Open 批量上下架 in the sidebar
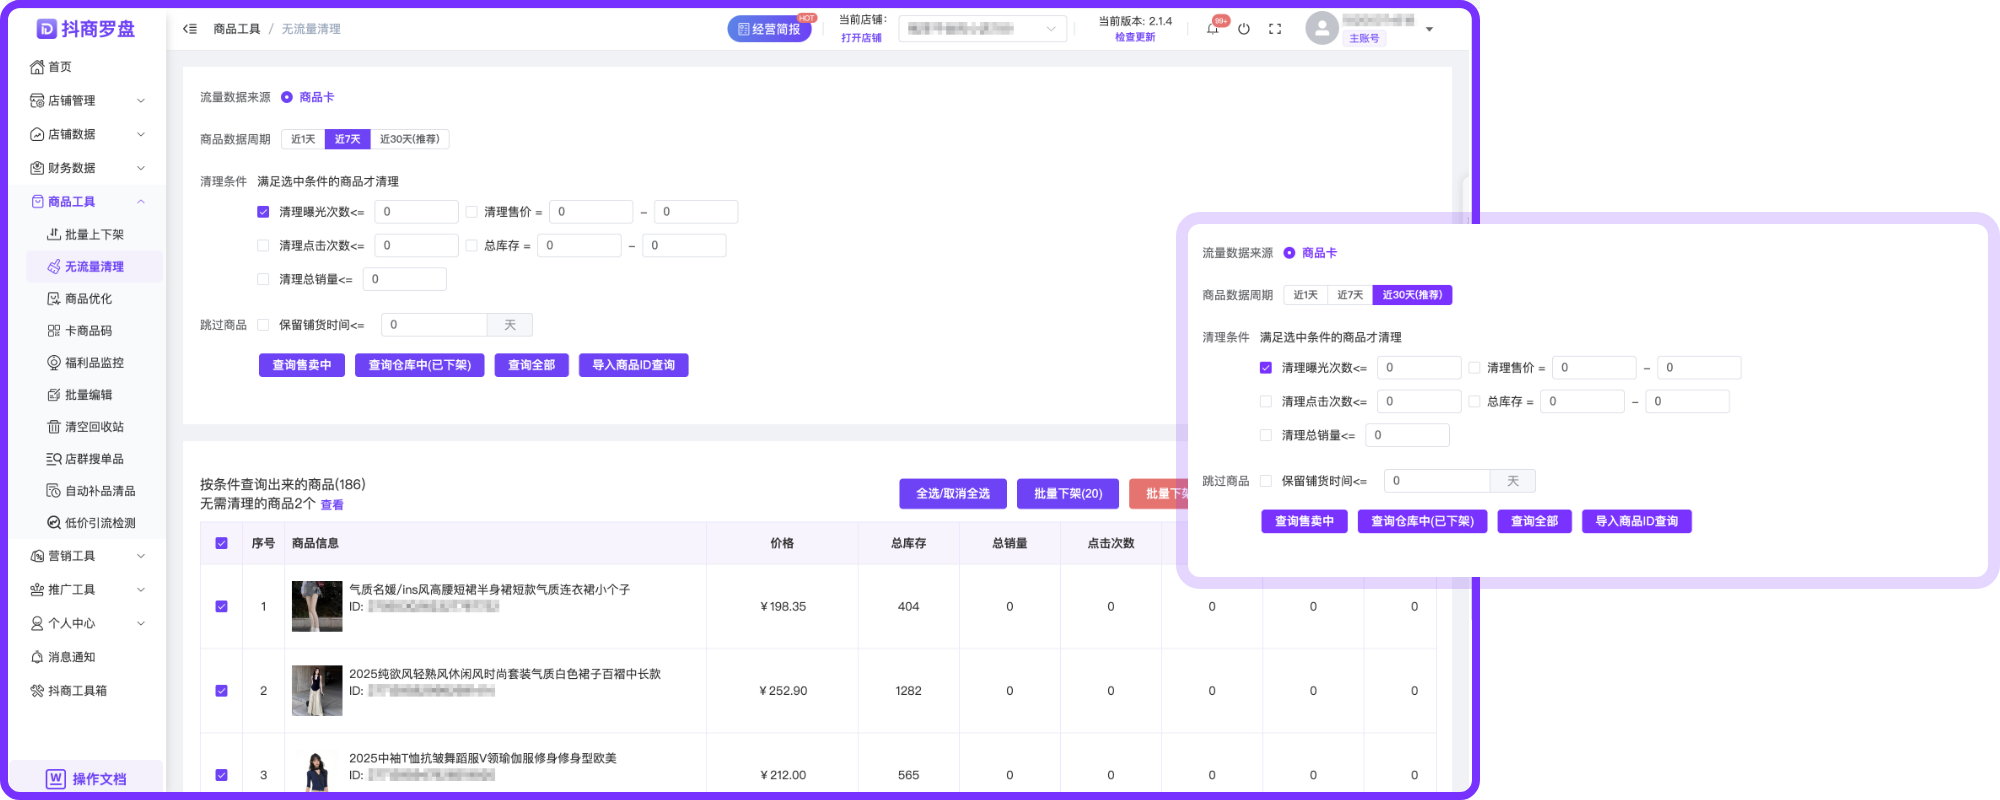 point(94,235)
